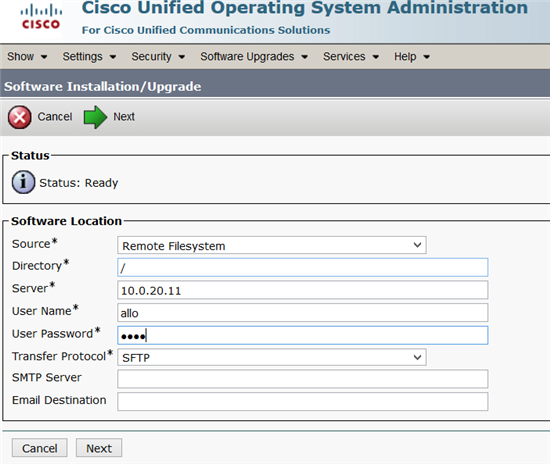Click the red Cancel X icon
The image size is (550, 464).
20,117
